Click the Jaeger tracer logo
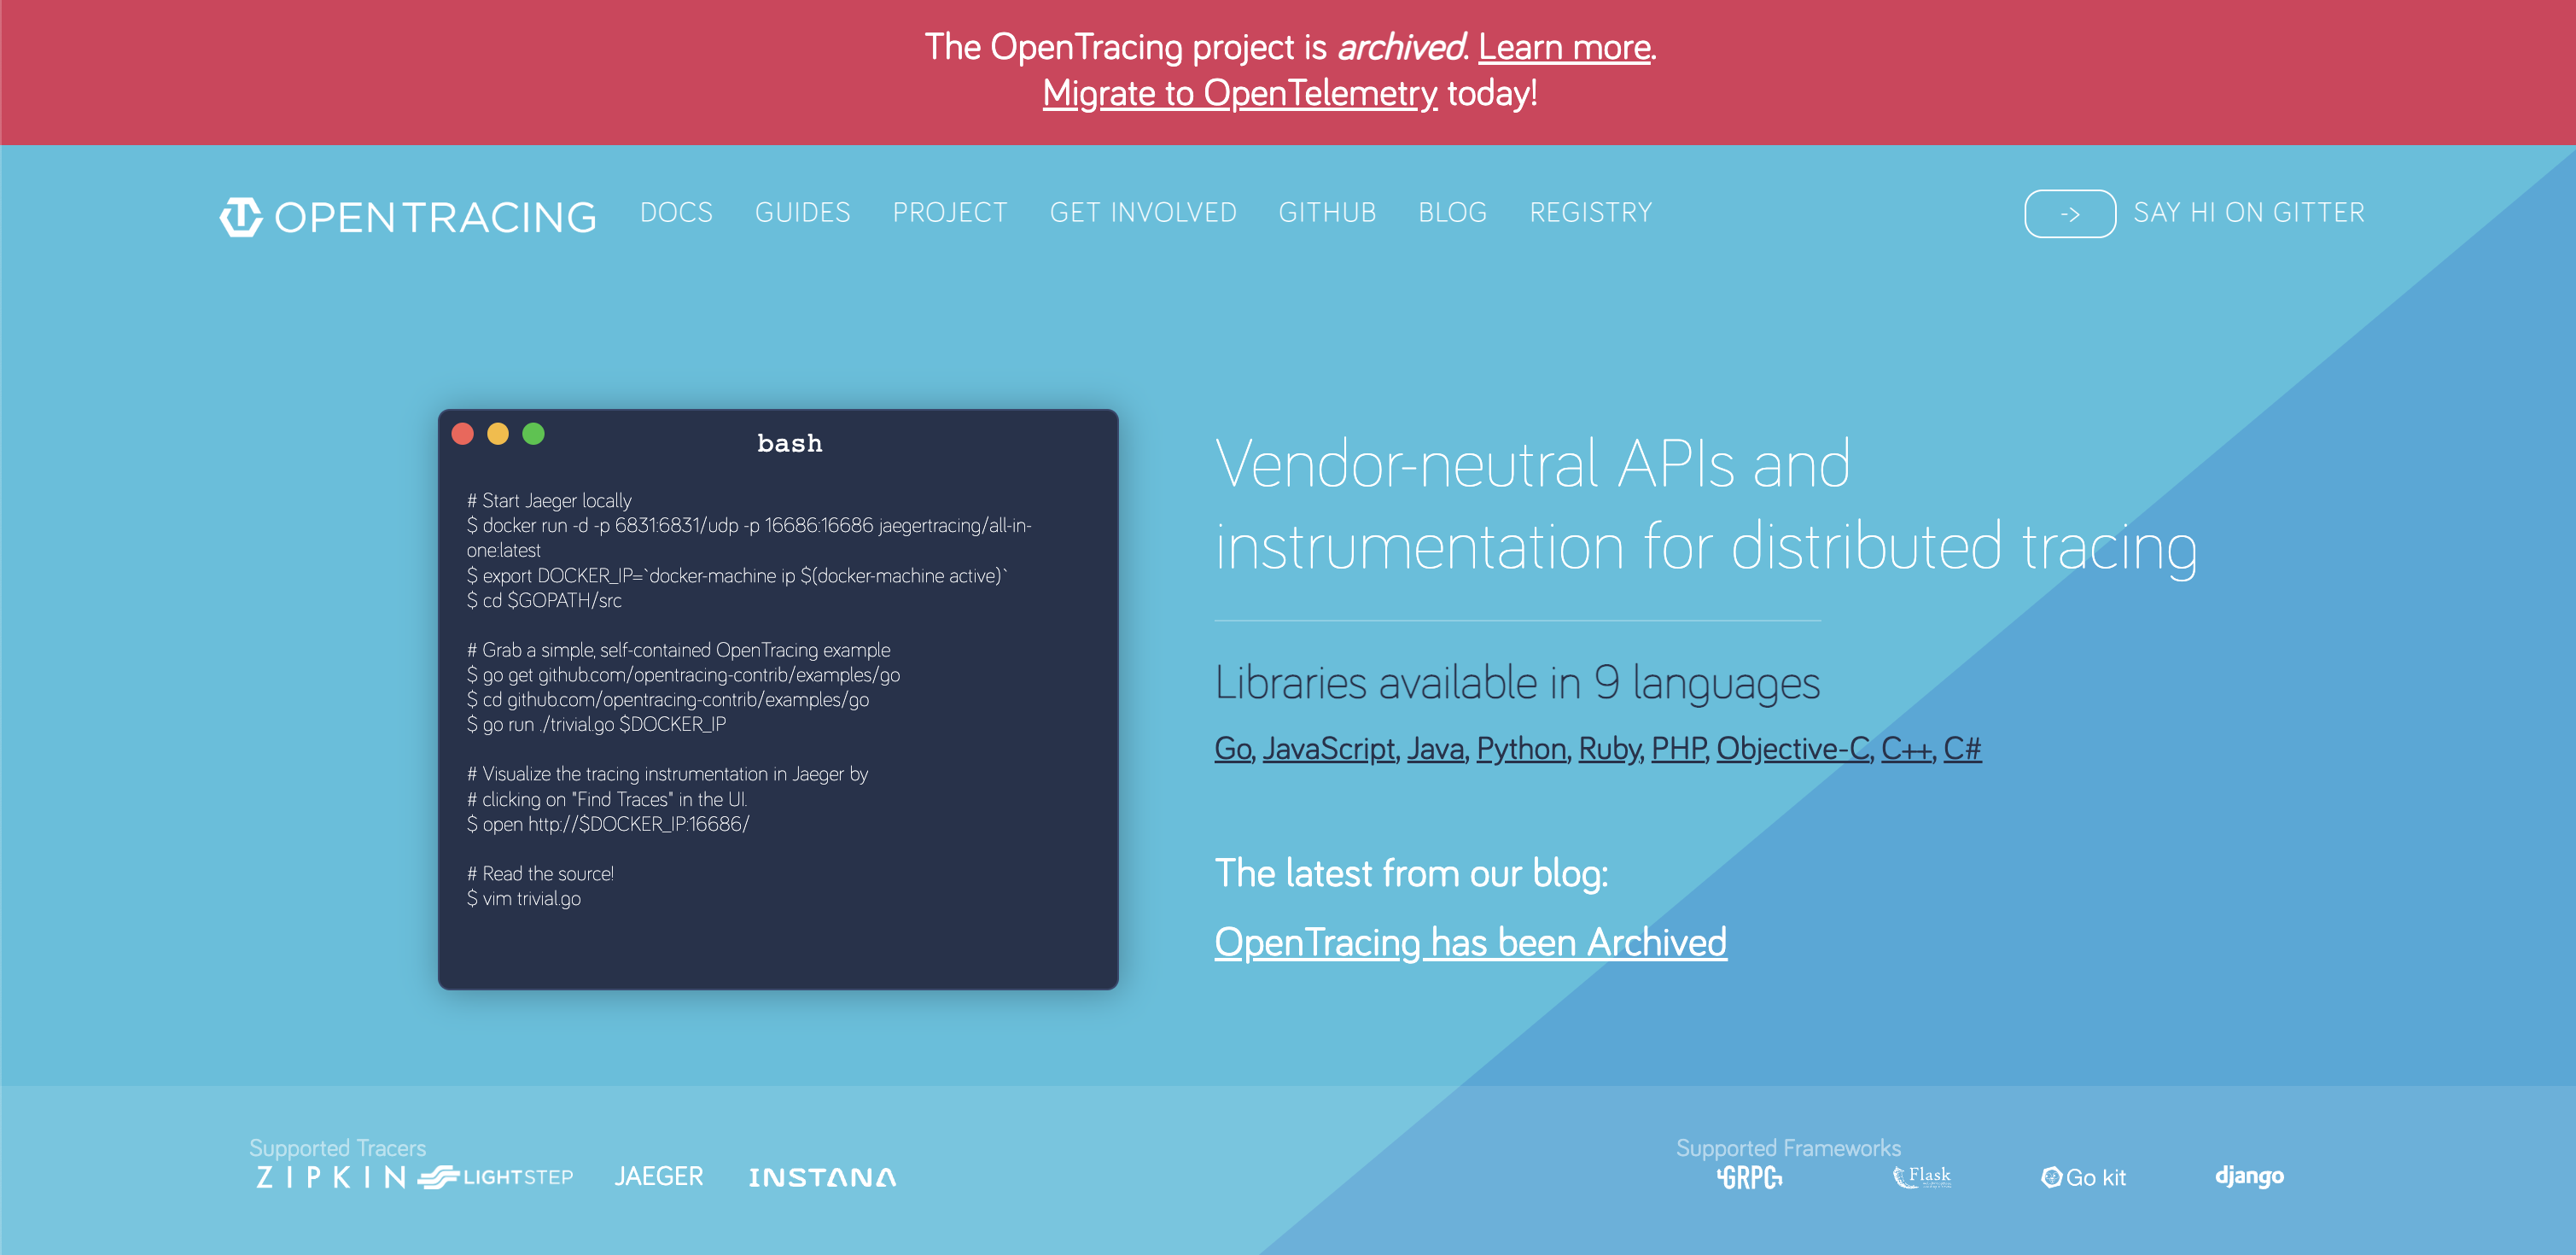This screenshot has width=2576, height=1255. pyautogui.click(x=658, y=1176)
